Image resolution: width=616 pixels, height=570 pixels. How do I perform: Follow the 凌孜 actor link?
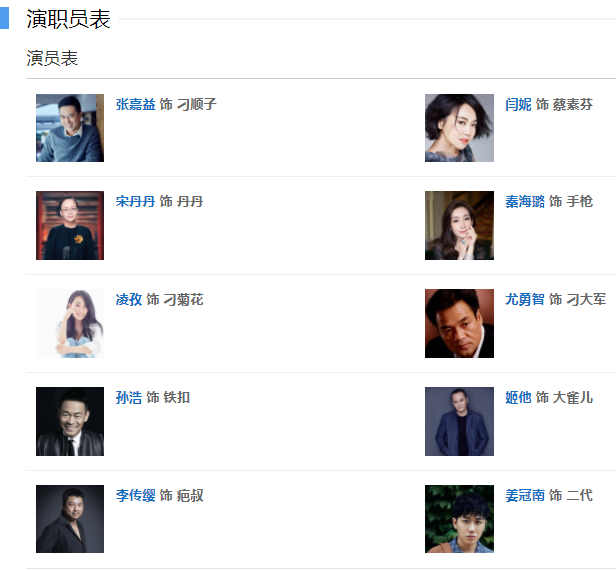129,300
